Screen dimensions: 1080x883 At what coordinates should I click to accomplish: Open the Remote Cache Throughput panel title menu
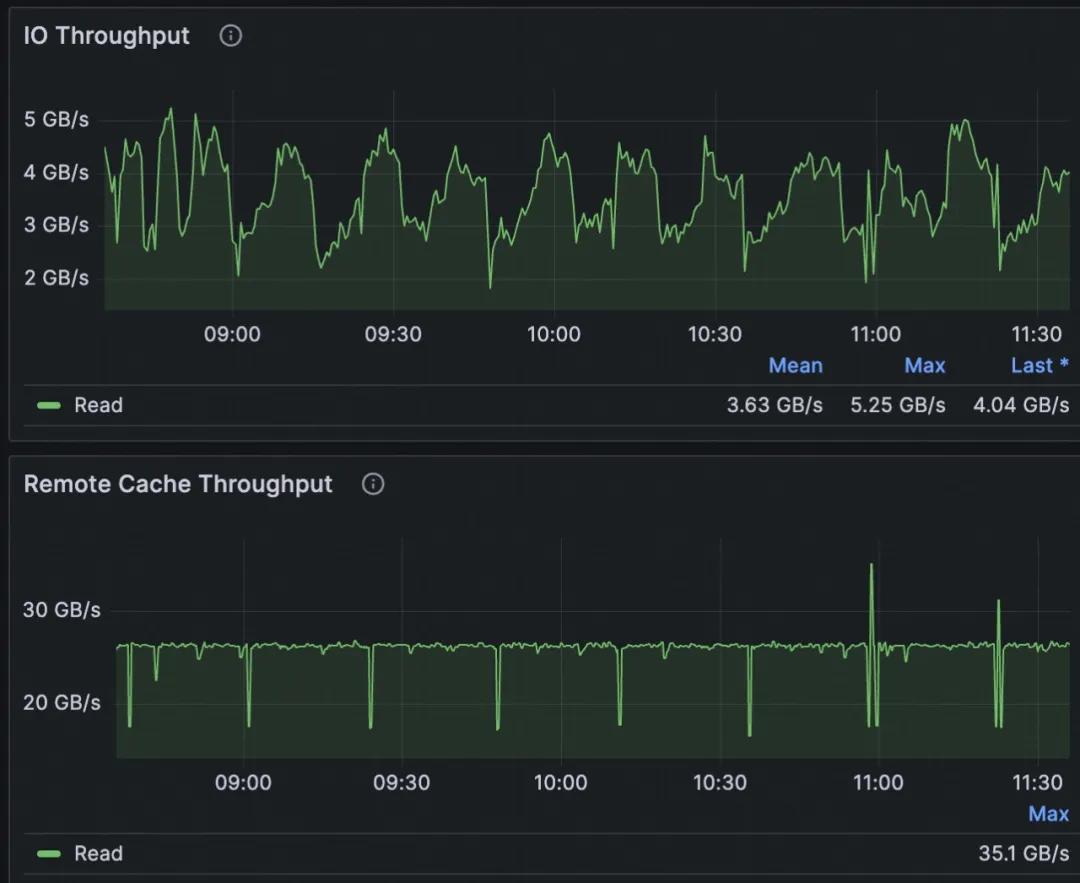click(177, 485)
